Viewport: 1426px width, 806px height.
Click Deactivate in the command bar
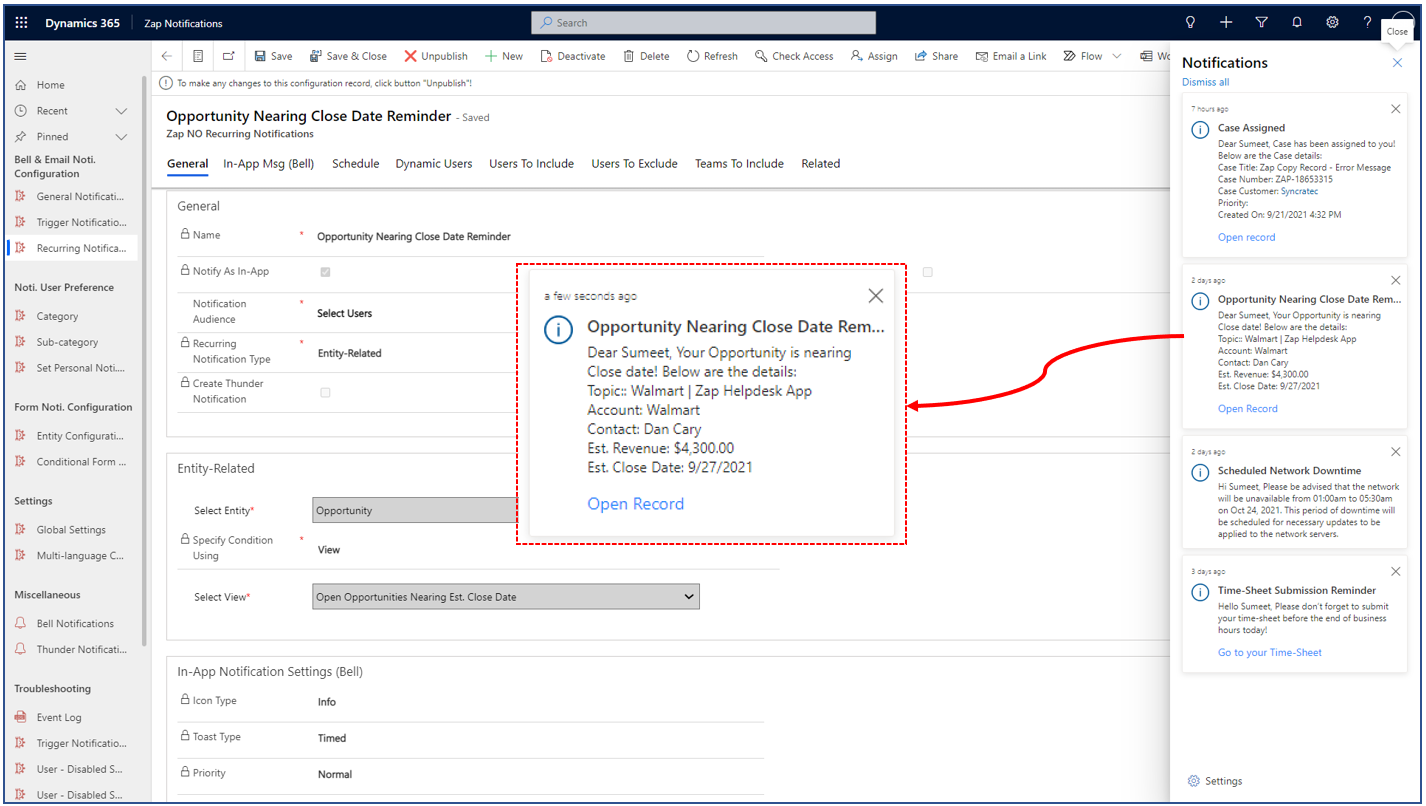[x=573, y=56]
